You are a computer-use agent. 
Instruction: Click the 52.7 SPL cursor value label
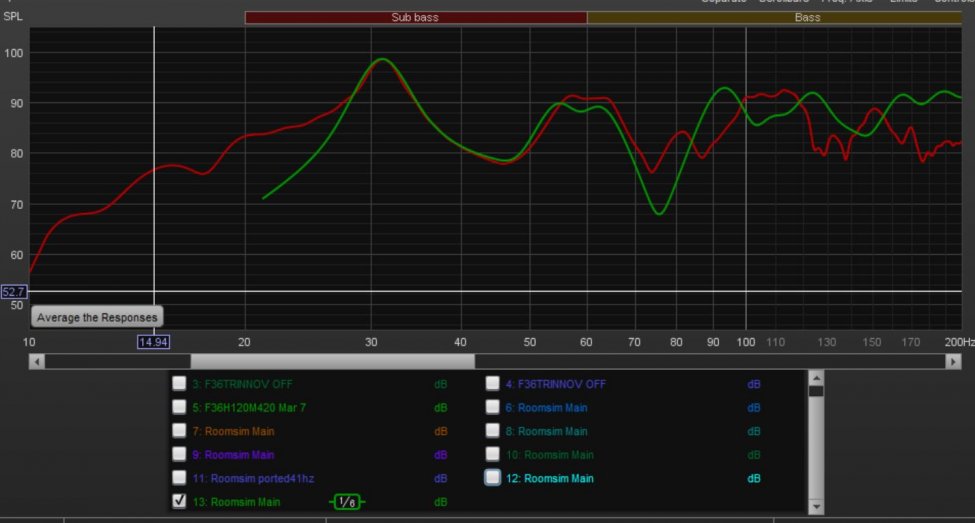coord(14,292)
